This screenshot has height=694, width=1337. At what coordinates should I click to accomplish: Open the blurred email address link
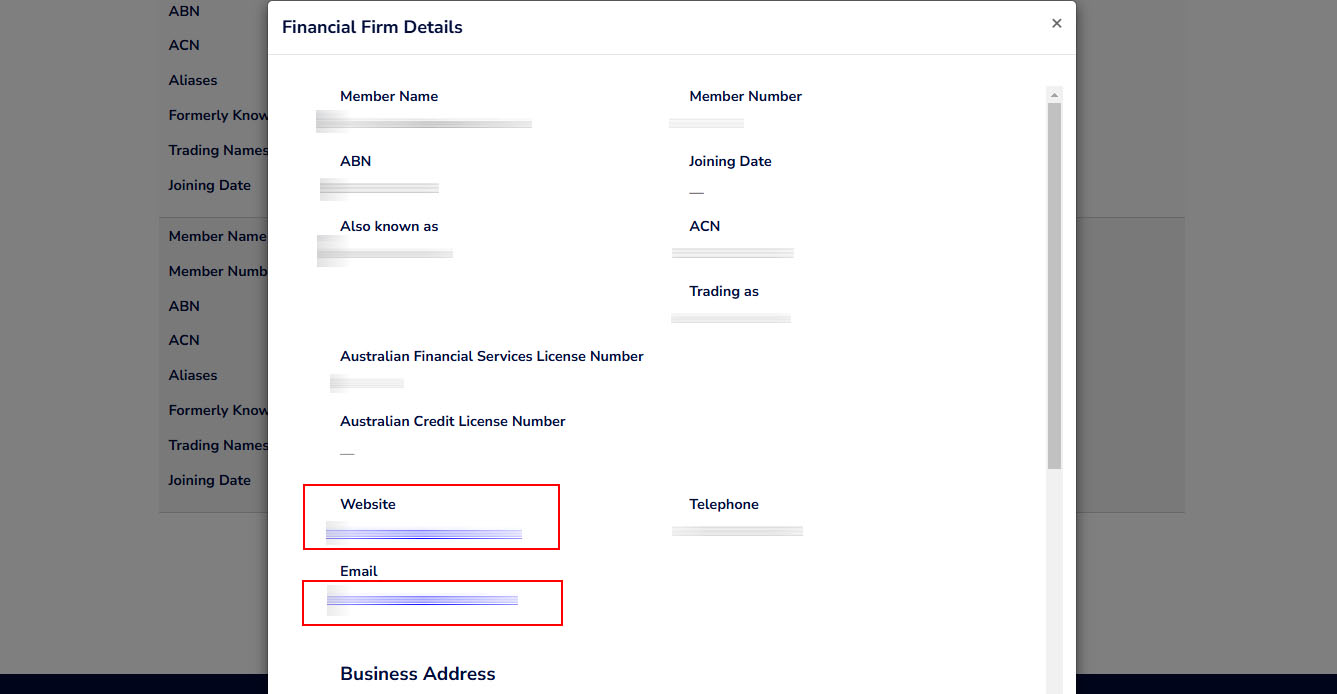tap(422, 600)
